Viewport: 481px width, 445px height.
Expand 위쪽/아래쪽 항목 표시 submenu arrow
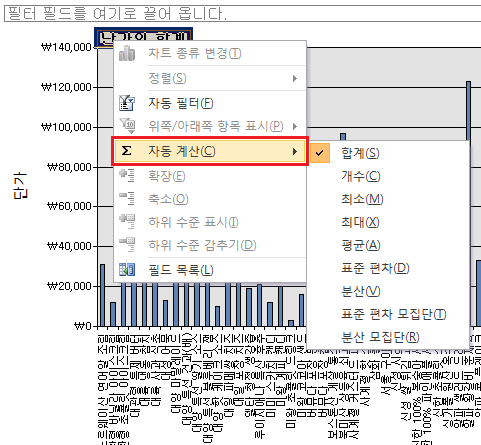pyautogui.click(x=295, y=126)
